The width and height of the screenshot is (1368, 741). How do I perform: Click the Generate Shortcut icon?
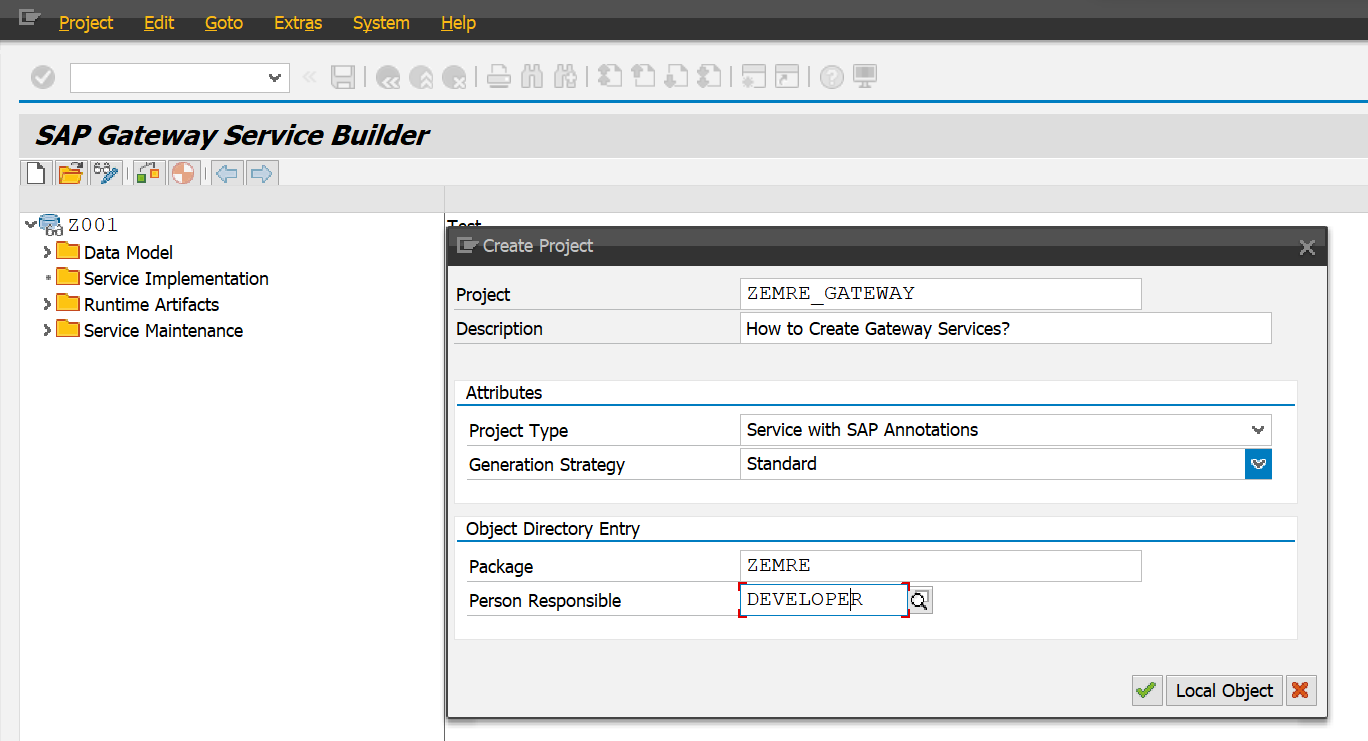pyautogui.click(x=787, y=77)
